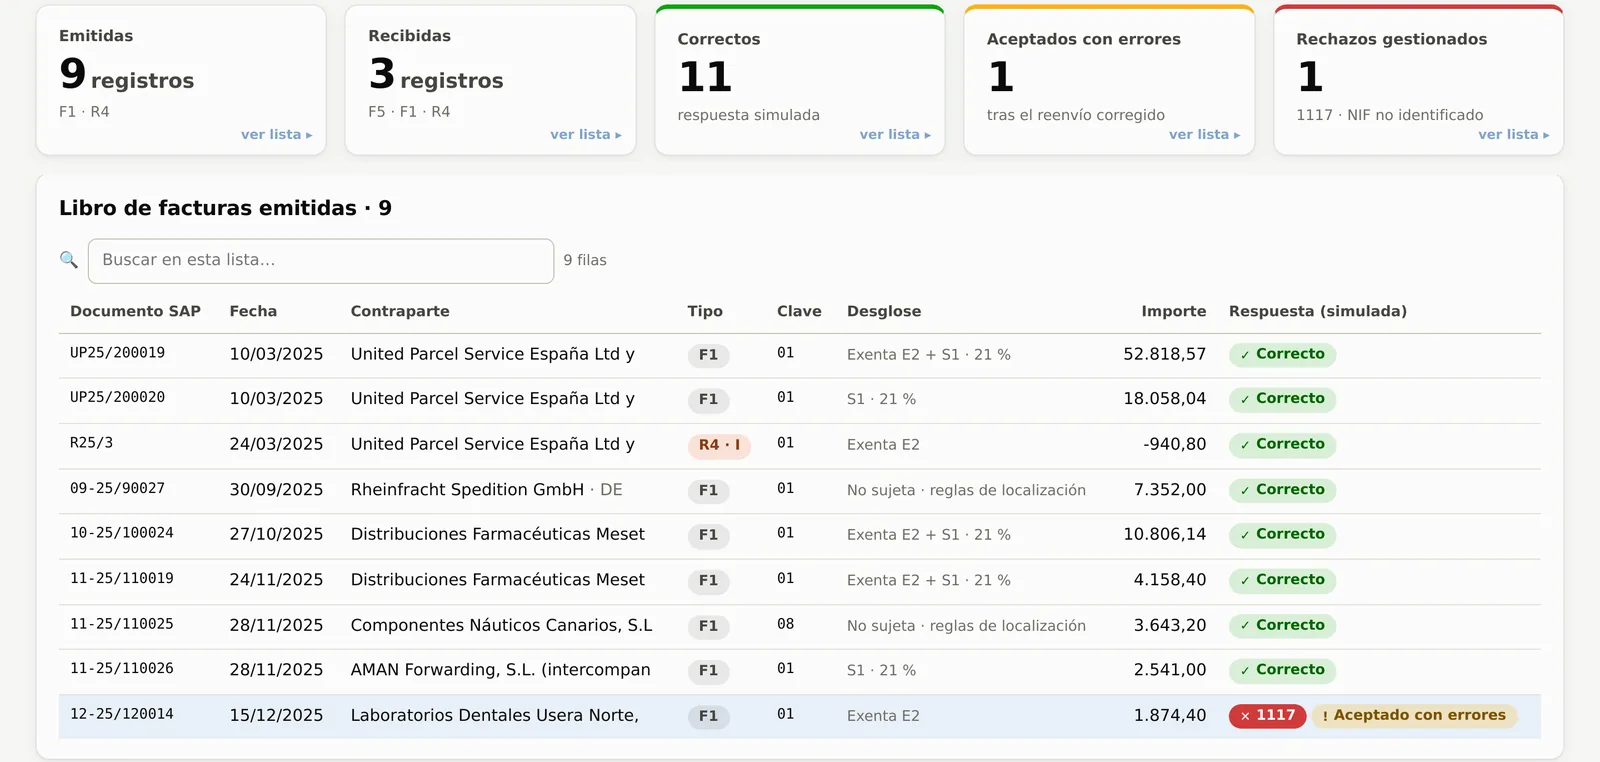1600x762 pixels.
Task: Select document UP25/200019
Action: pyautogui.click(x=117, y=353)
